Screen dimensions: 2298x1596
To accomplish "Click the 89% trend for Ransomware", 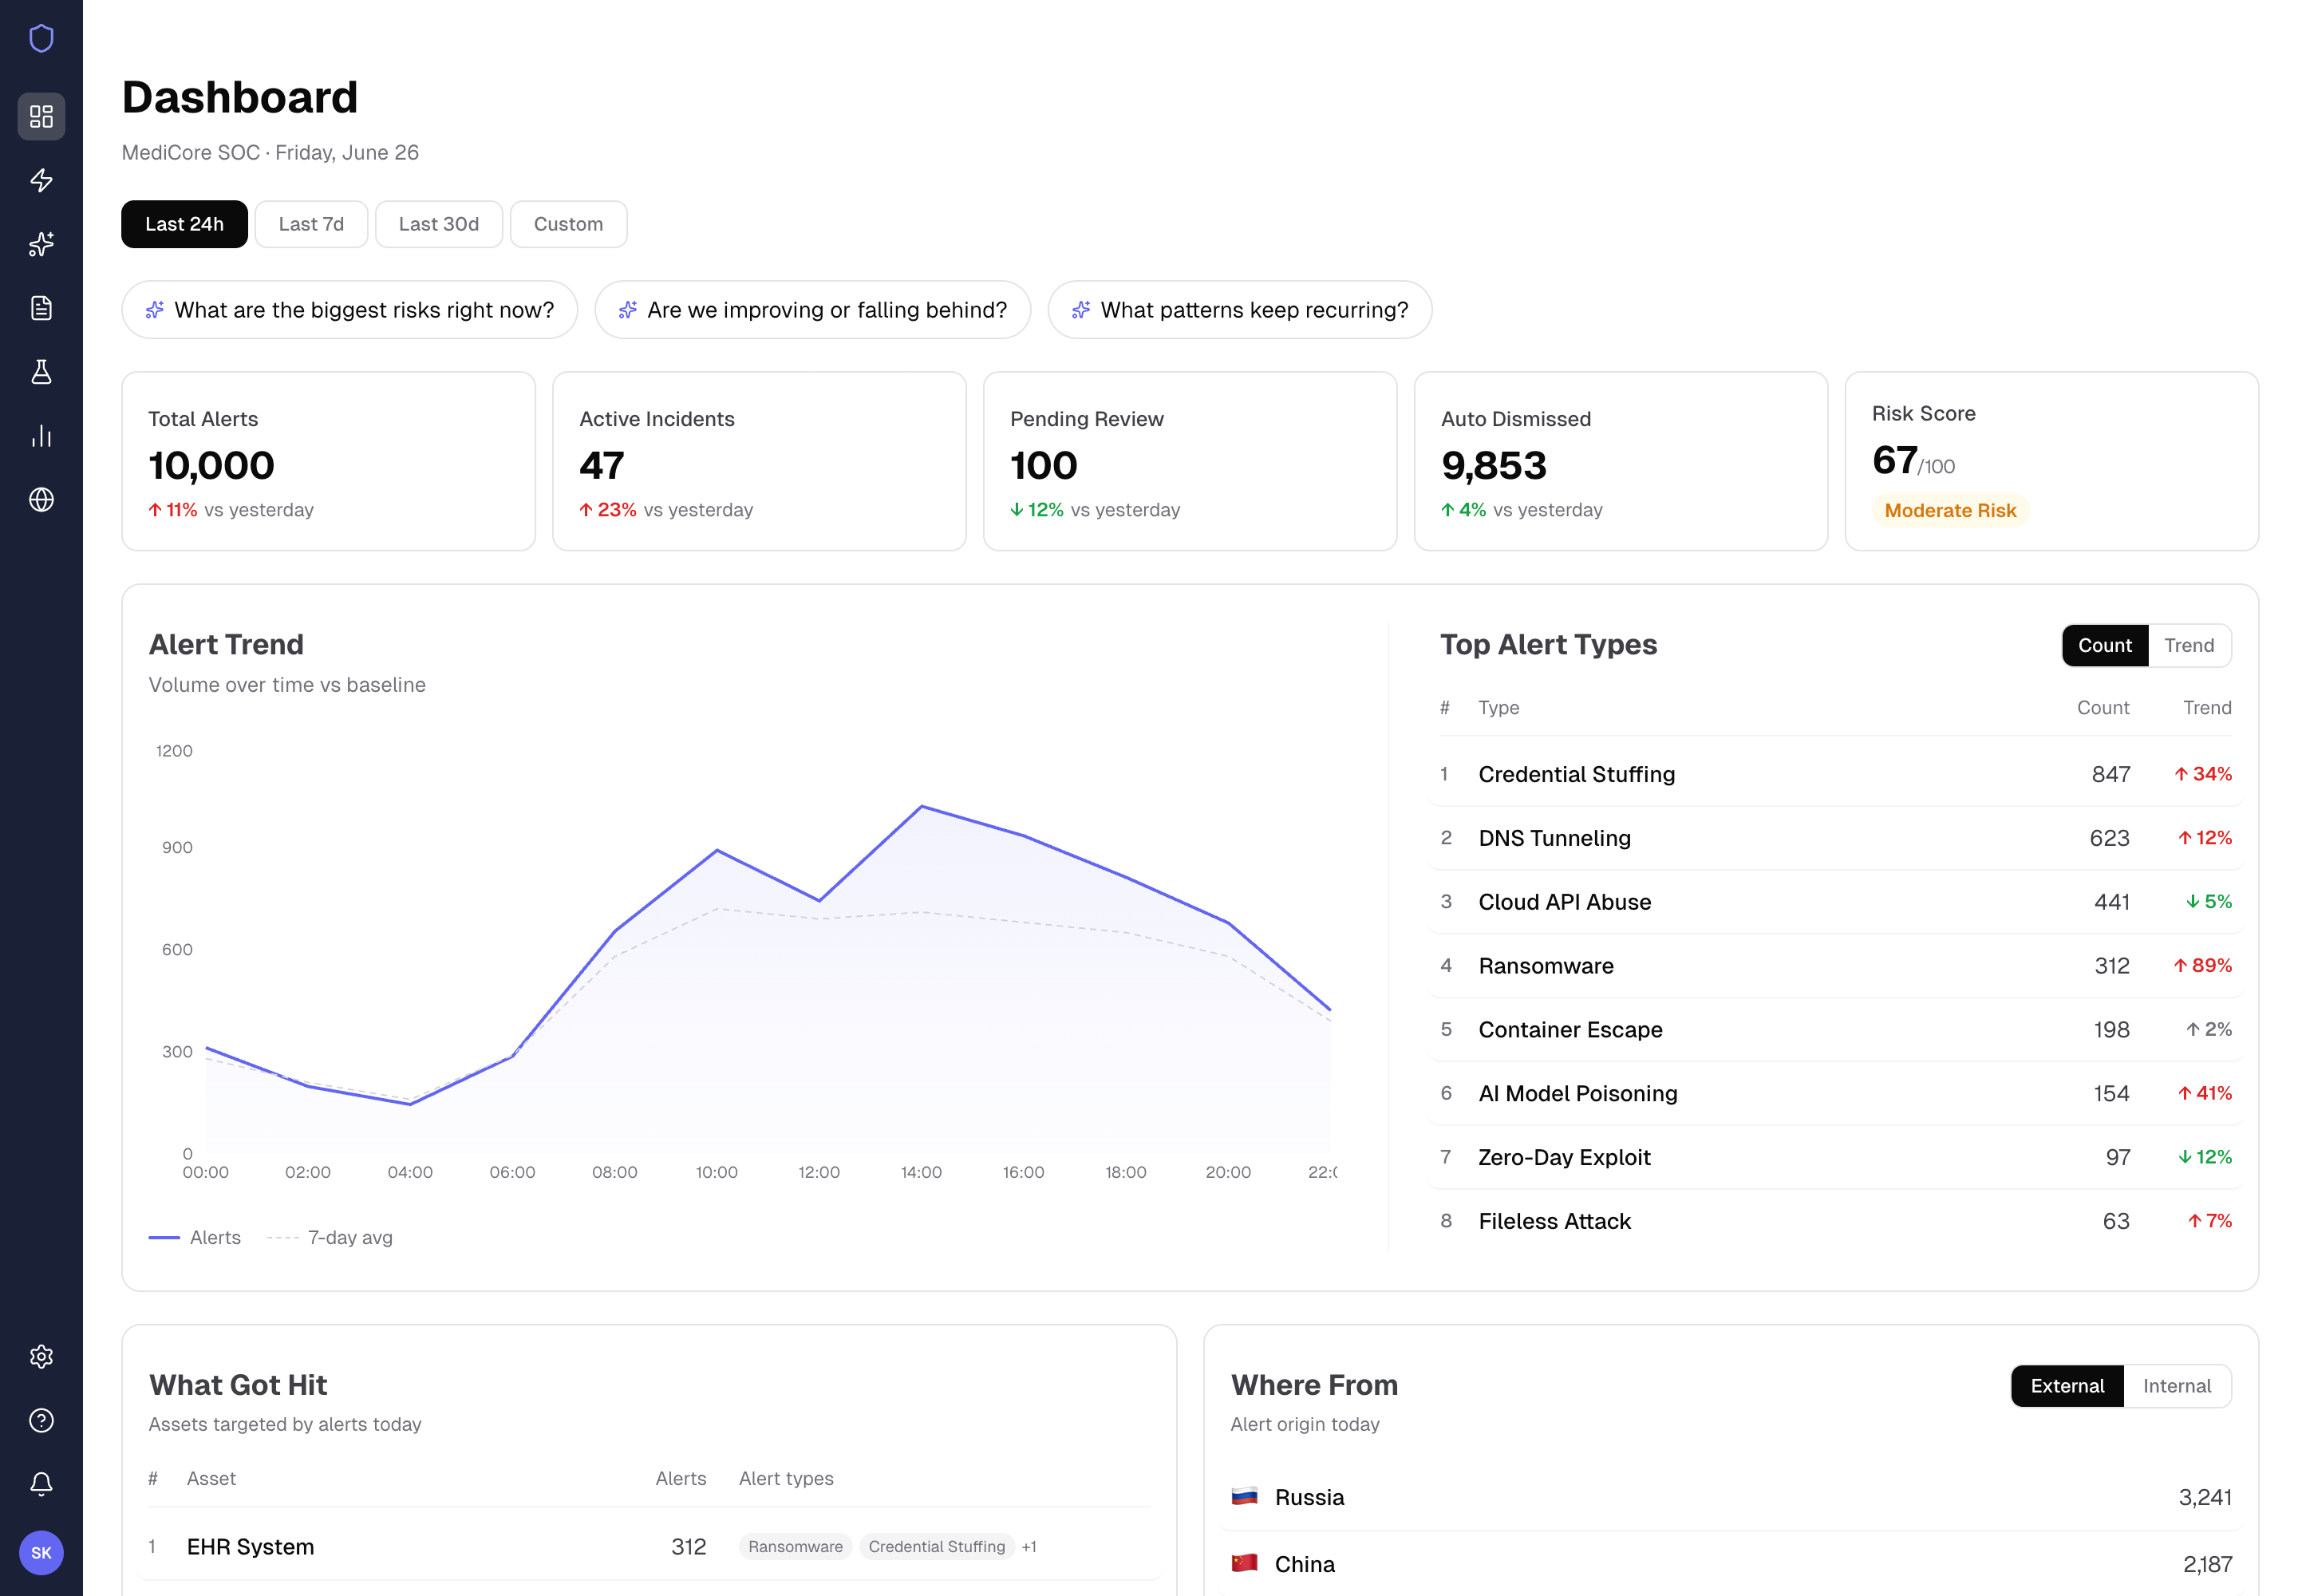I will coord(2202,966).
